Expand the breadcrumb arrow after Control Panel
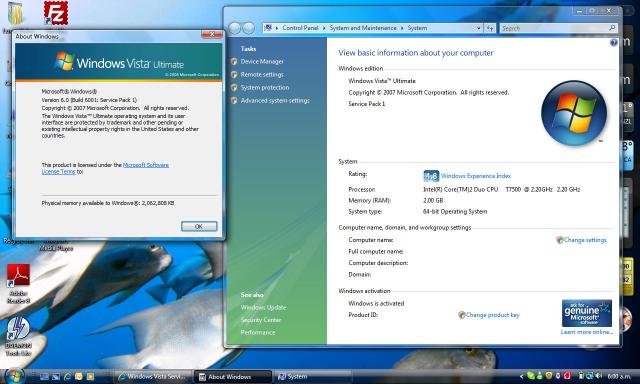Viewport: 640px width, 384px height. click(x=324, y=28)
